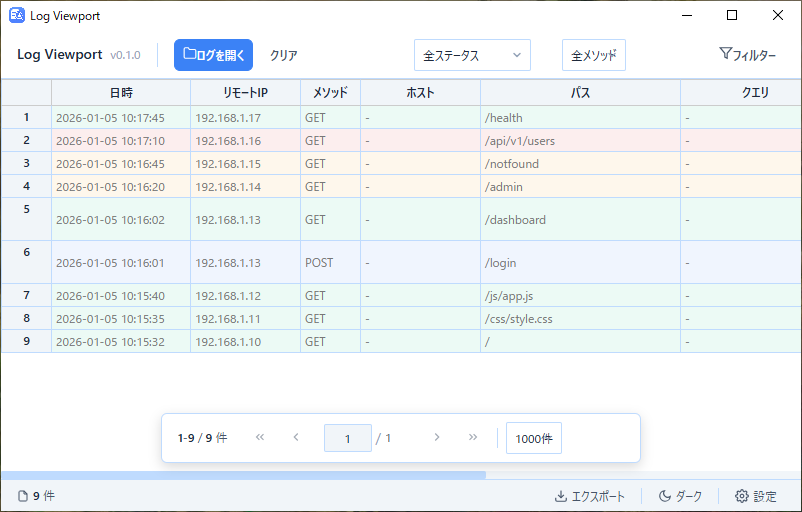This screenshot has width=802, height=512.
Task: Click the page number input field
Action: click(x=347, y=438)
